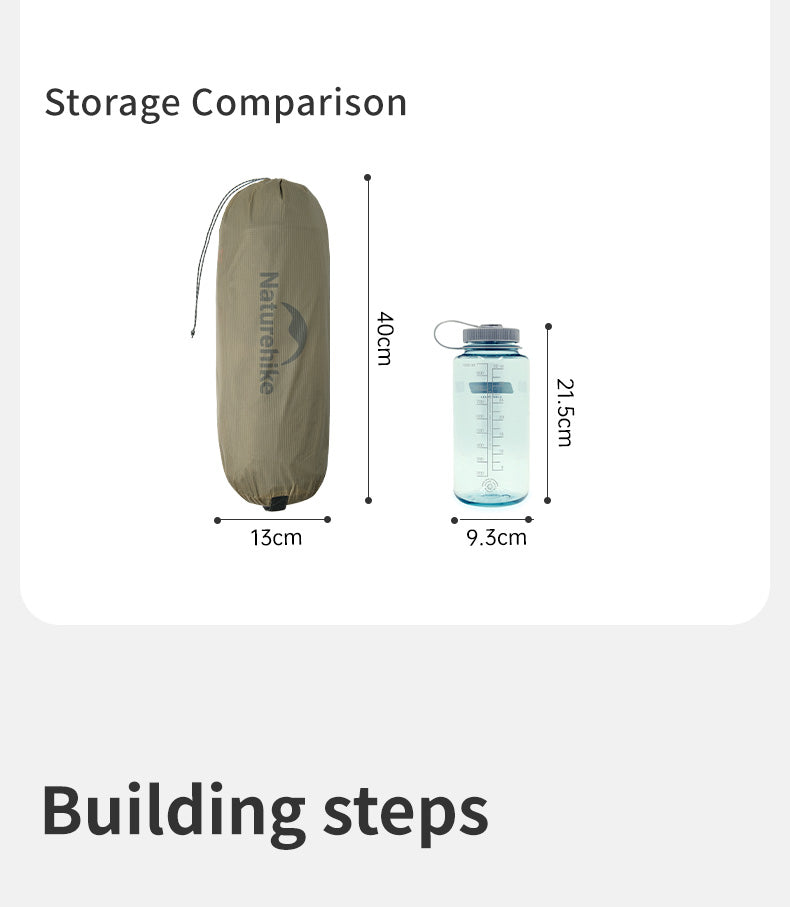Viewport: 790px width, 907px height.
Task: Click the 13cm width label
Action: coord(276,538)
